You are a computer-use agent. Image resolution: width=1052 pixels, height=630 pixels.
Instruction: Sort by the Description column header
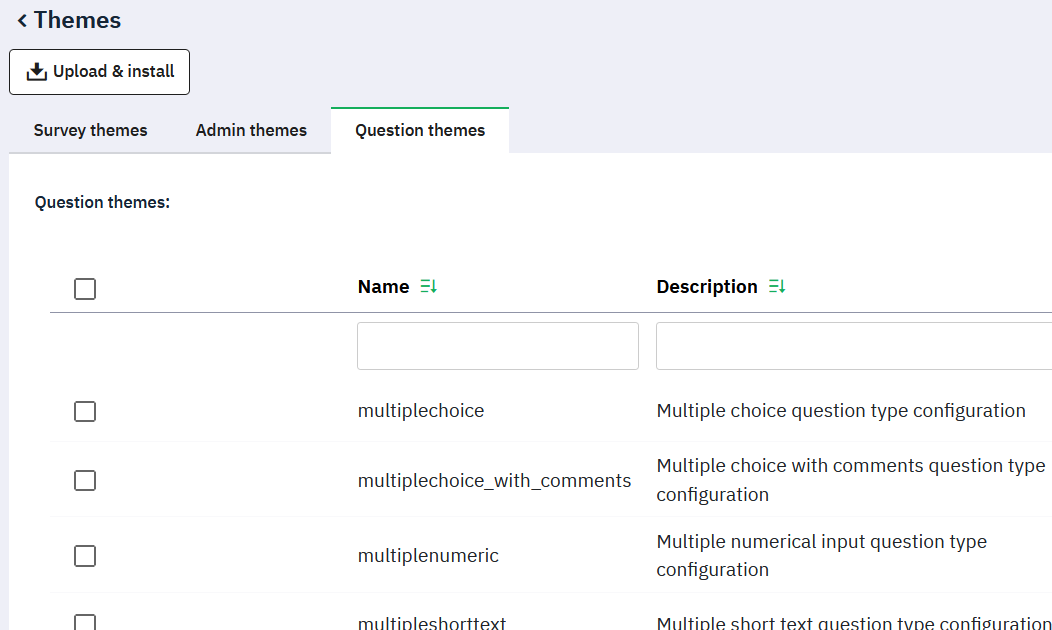pos(706,287)
